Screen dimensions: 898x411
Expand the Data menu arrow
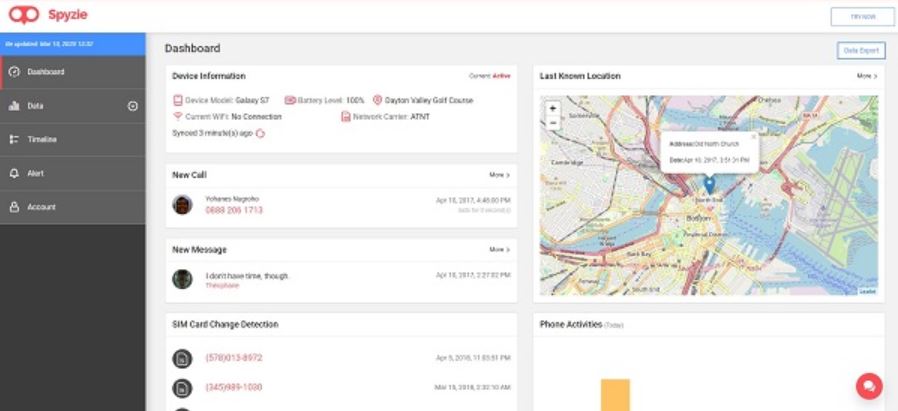tap(132, 106)
